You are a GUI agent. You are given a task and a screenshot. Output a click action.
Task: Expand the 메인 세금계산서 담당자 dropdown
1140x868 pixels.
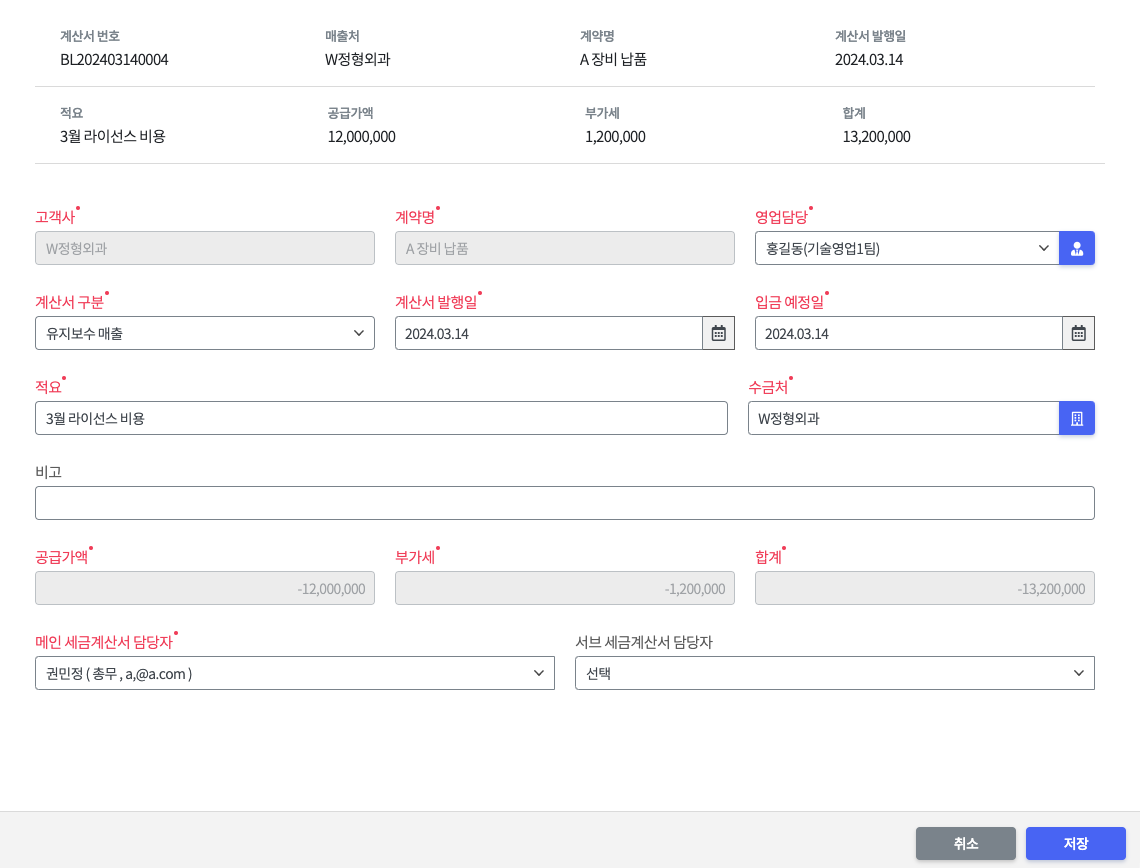click(x=295, y=673)
